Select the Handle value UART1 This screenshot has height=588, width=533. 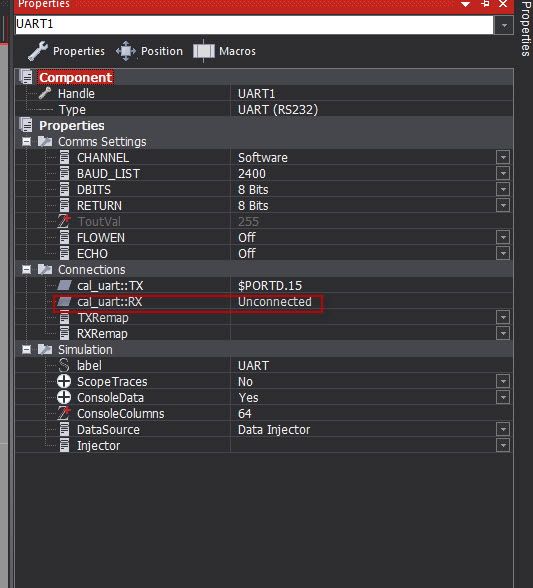tap(257, 93)
